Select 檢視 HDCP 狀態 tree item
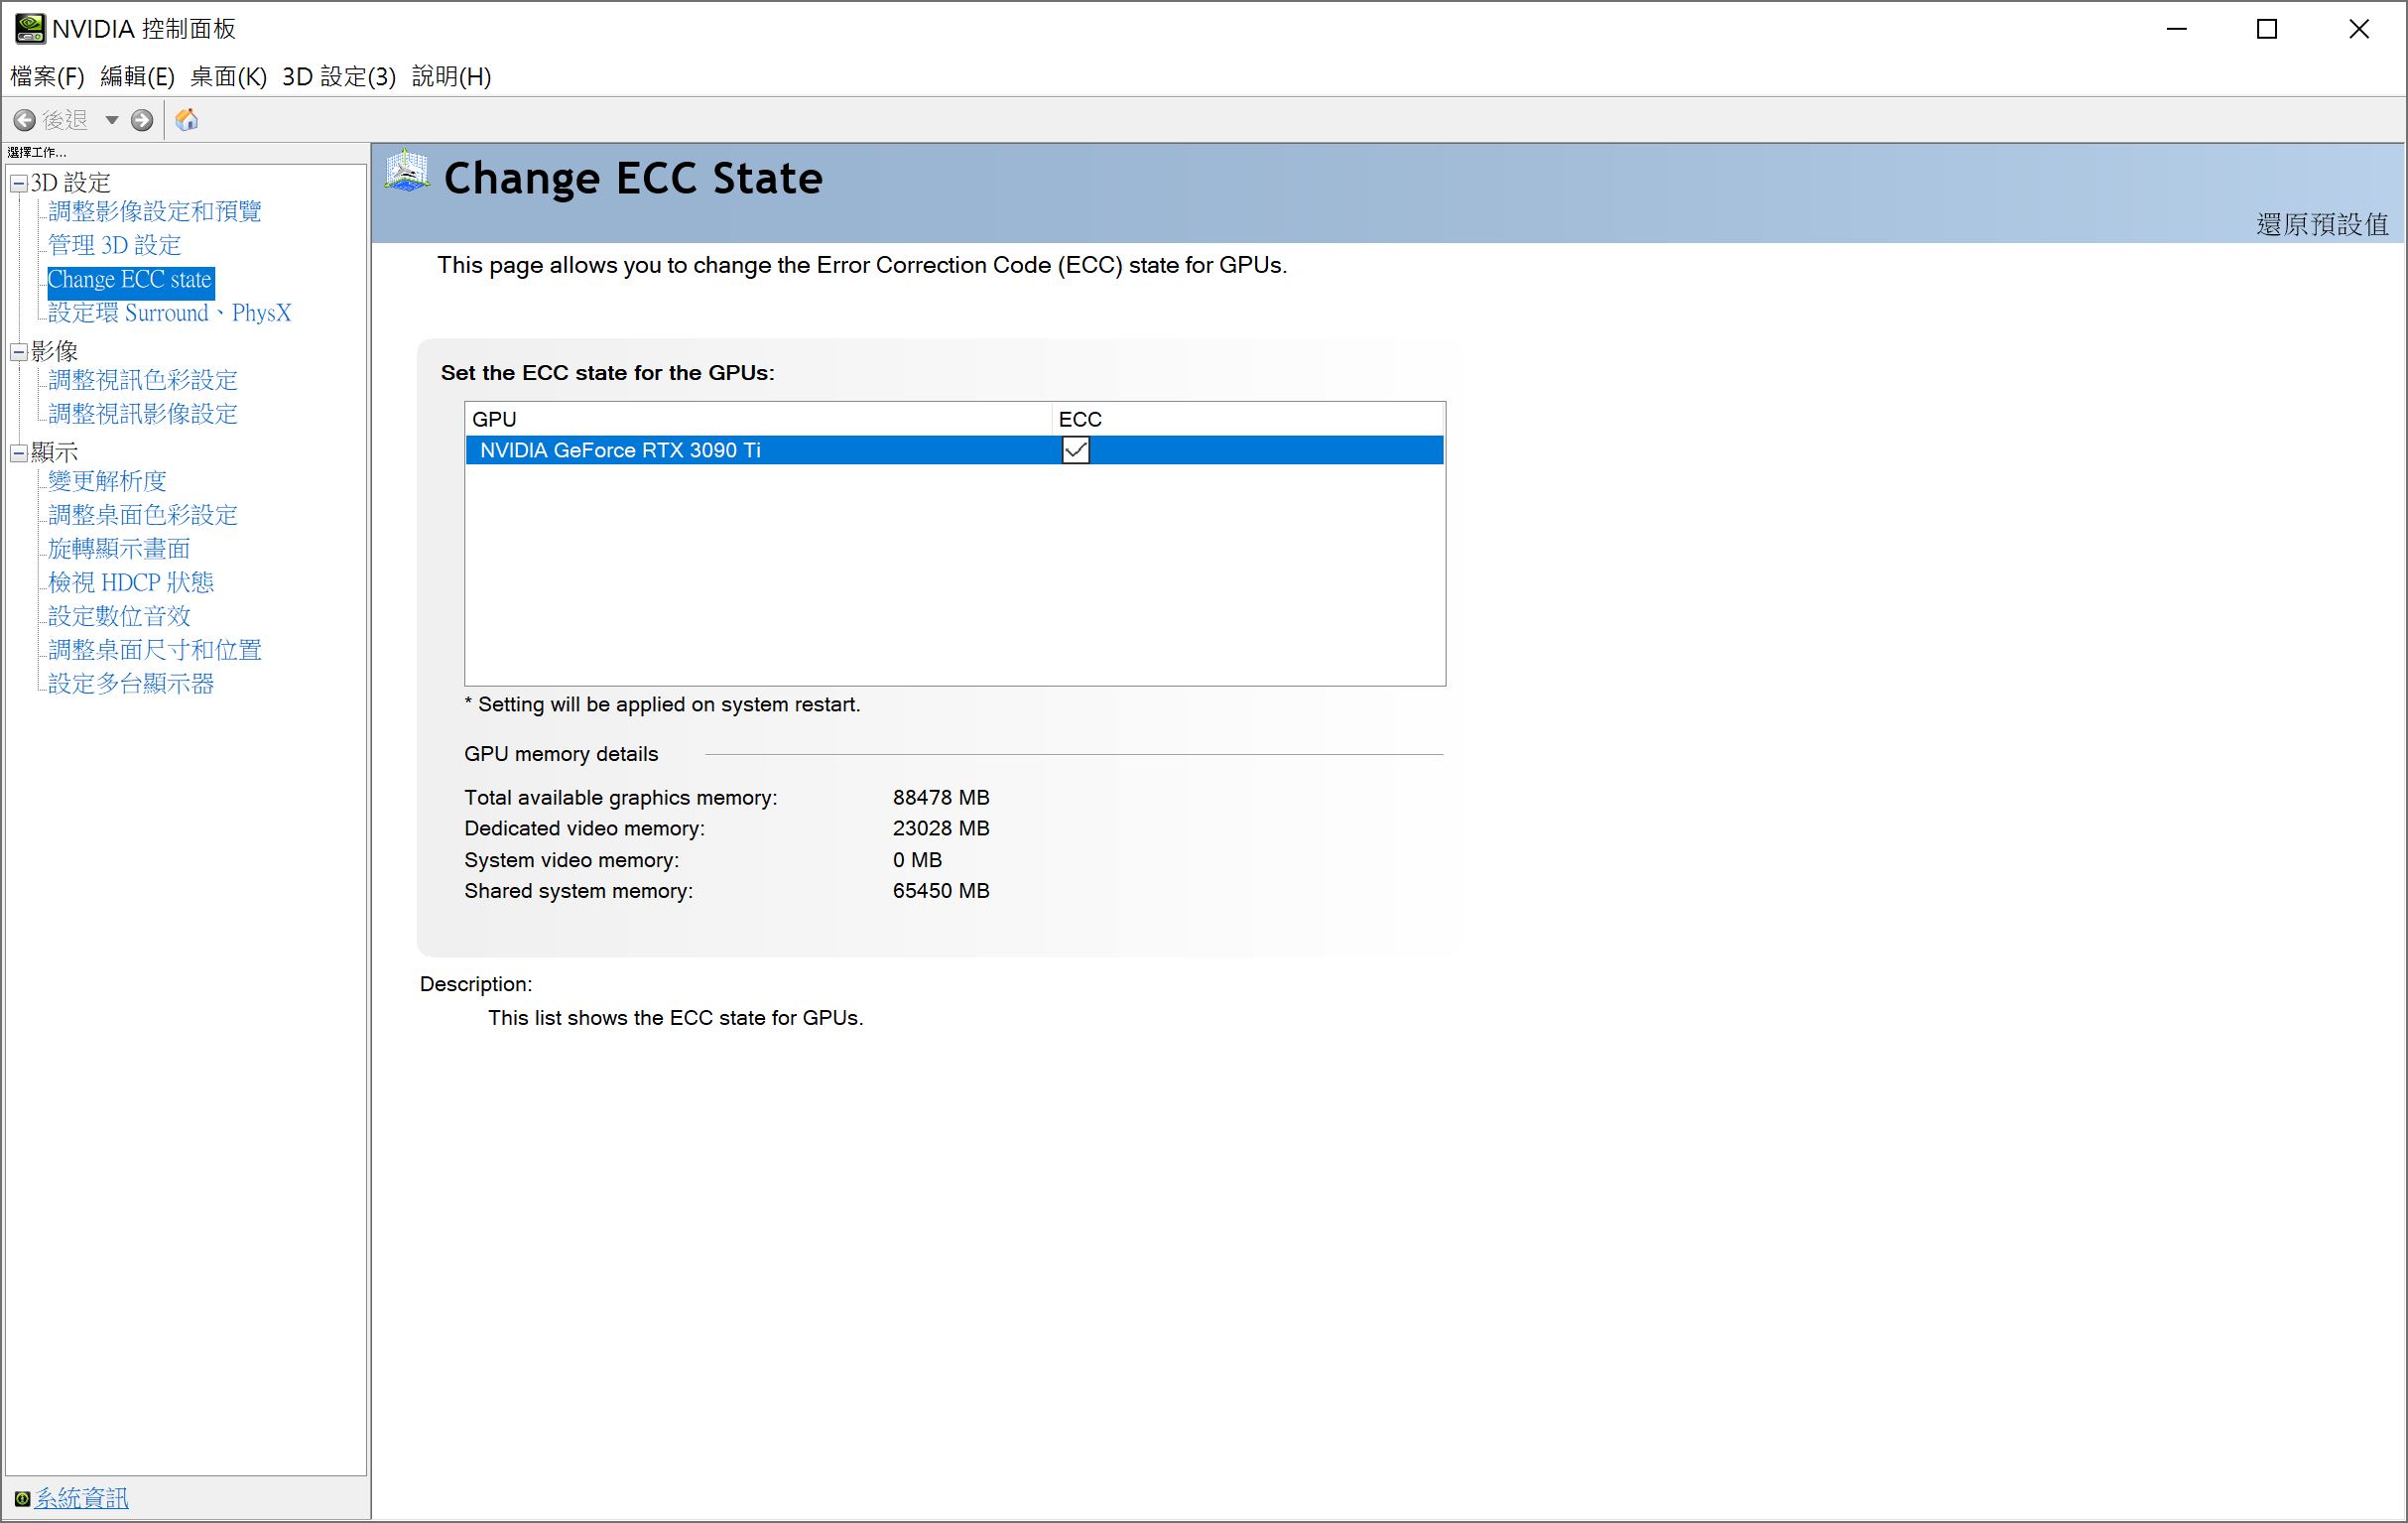 click(x=131, y=583)
